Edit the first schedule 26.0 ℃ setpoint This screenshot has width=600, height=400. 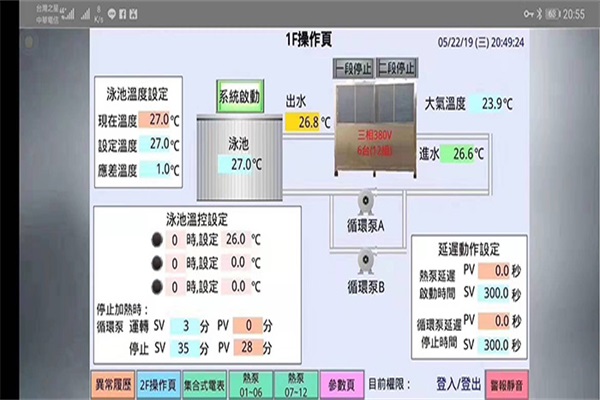pos(236,240)
